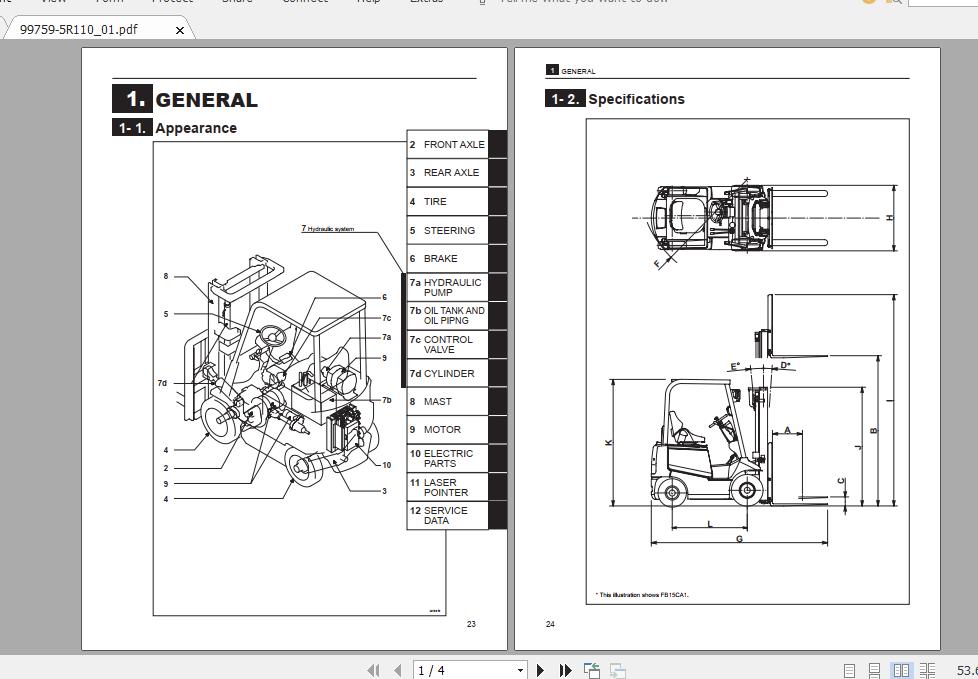Click the previous page arrow icon
This screenshot has height=679, width=978.
click(x=397, y=668)
